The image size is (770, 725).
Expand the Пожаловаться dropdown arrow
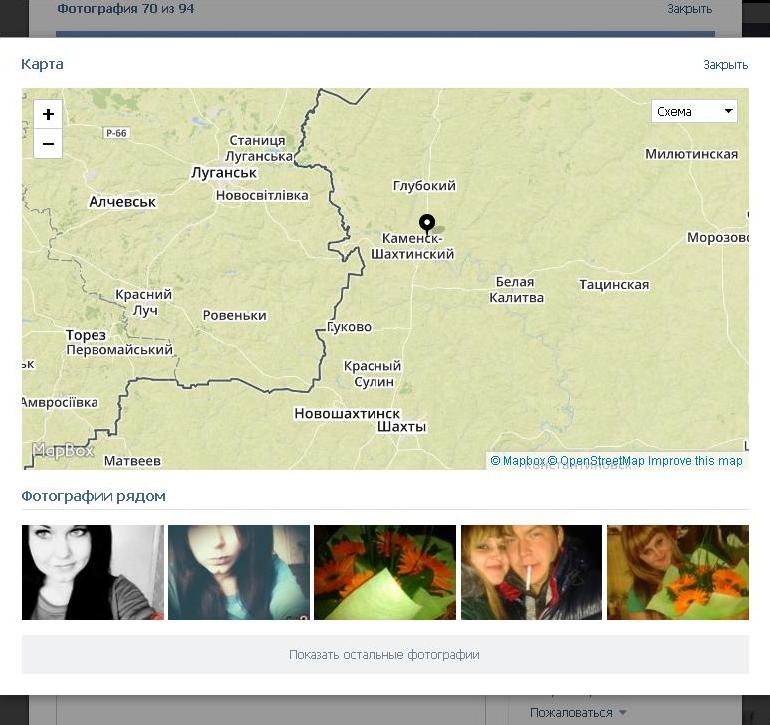tap(623, 713)
